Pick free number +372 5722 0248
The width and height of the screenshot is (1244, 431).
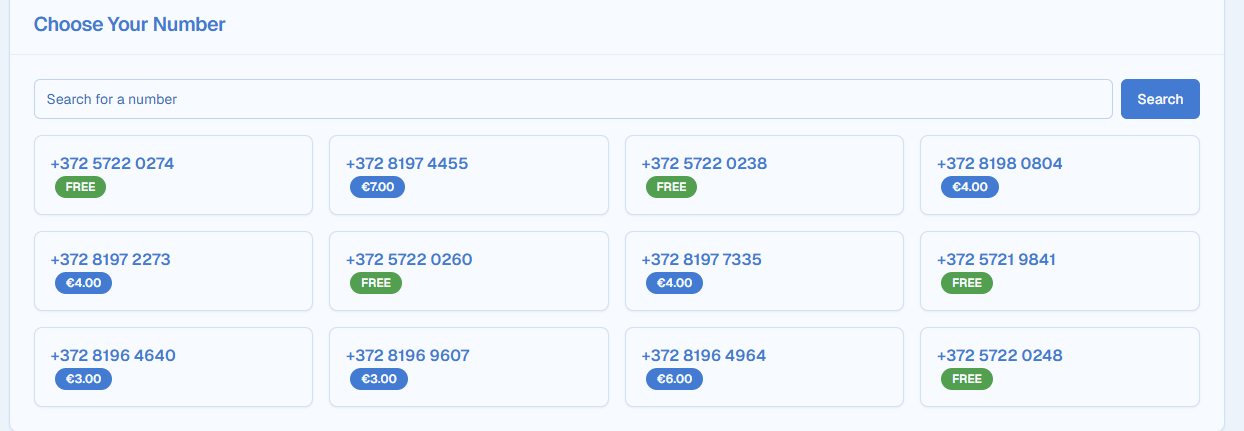pyautogui.click(x=1059, y=366)
